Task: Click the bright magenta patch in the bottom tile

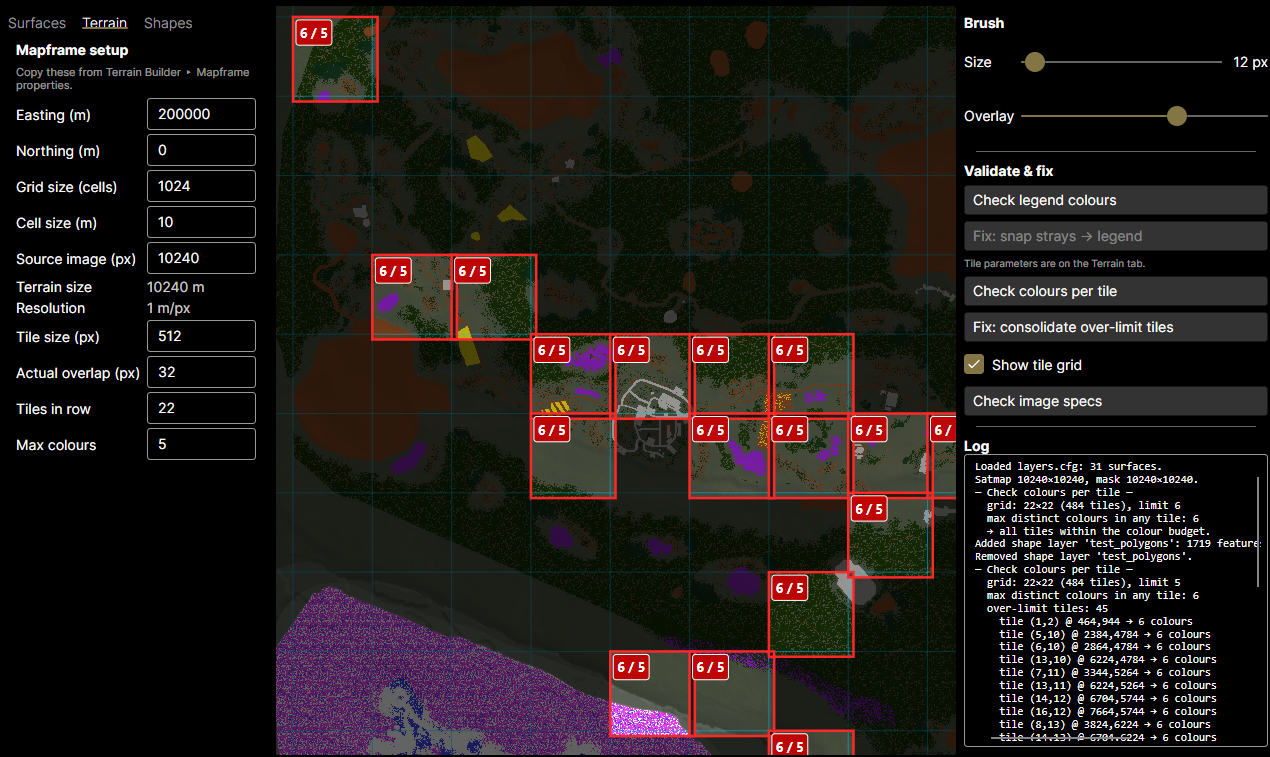Action: pos(648,718)
